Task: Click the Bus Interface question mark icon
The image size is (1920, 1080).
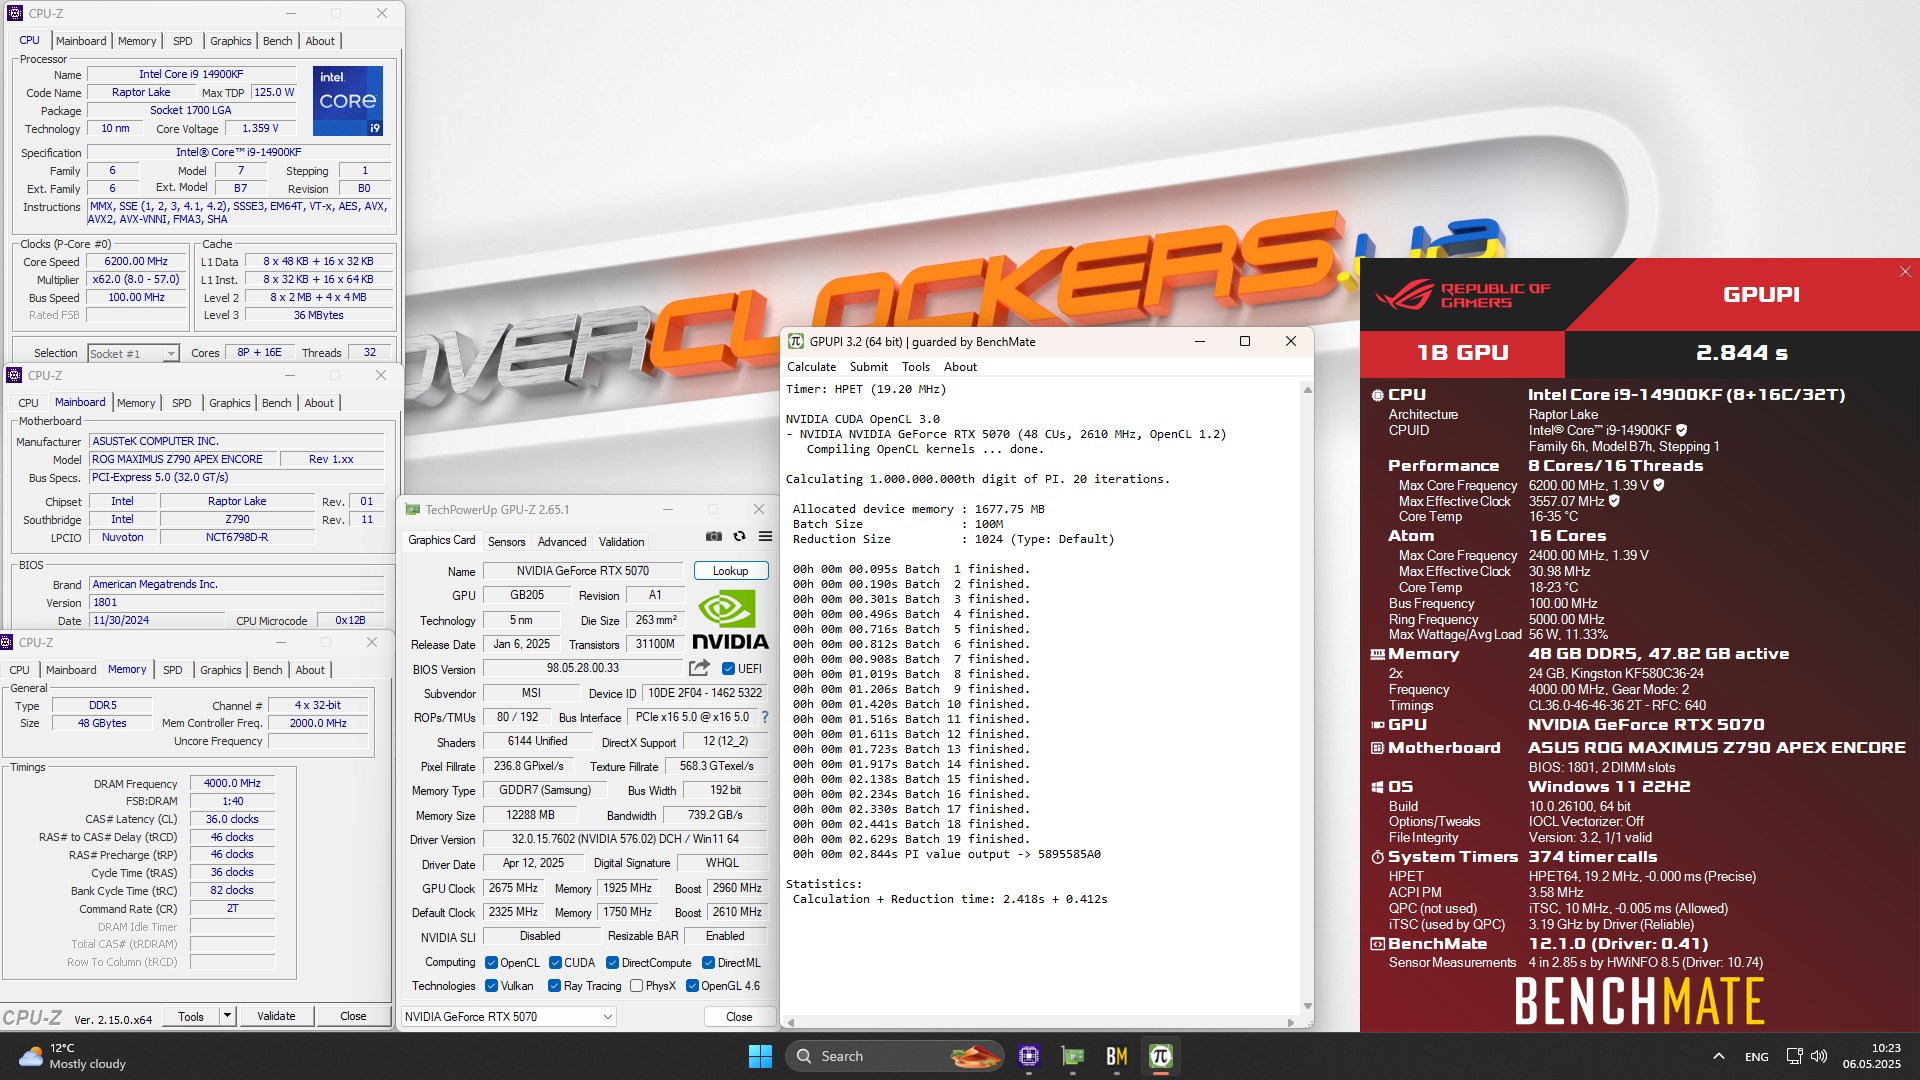Action: point(765,717)
